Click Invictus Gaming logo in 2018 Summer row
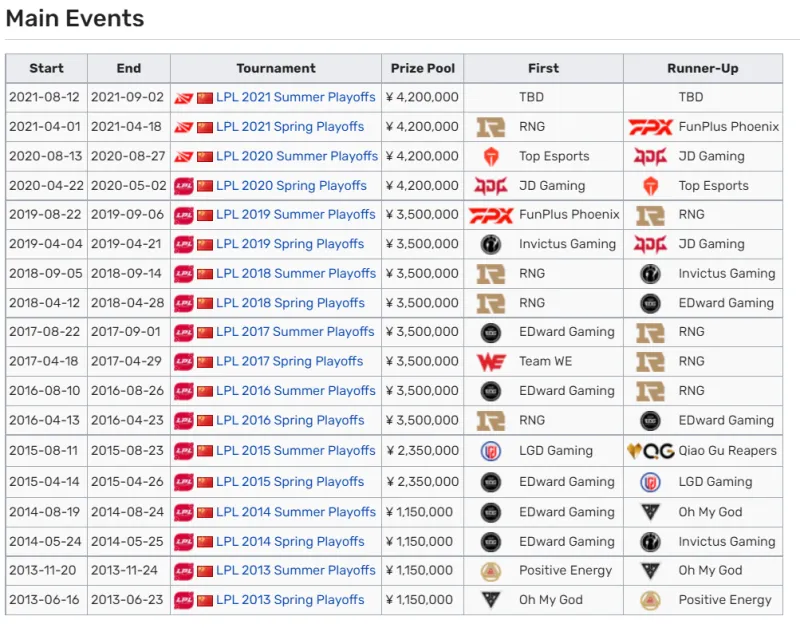Screen dimensions: 800x628 [650, 273]
